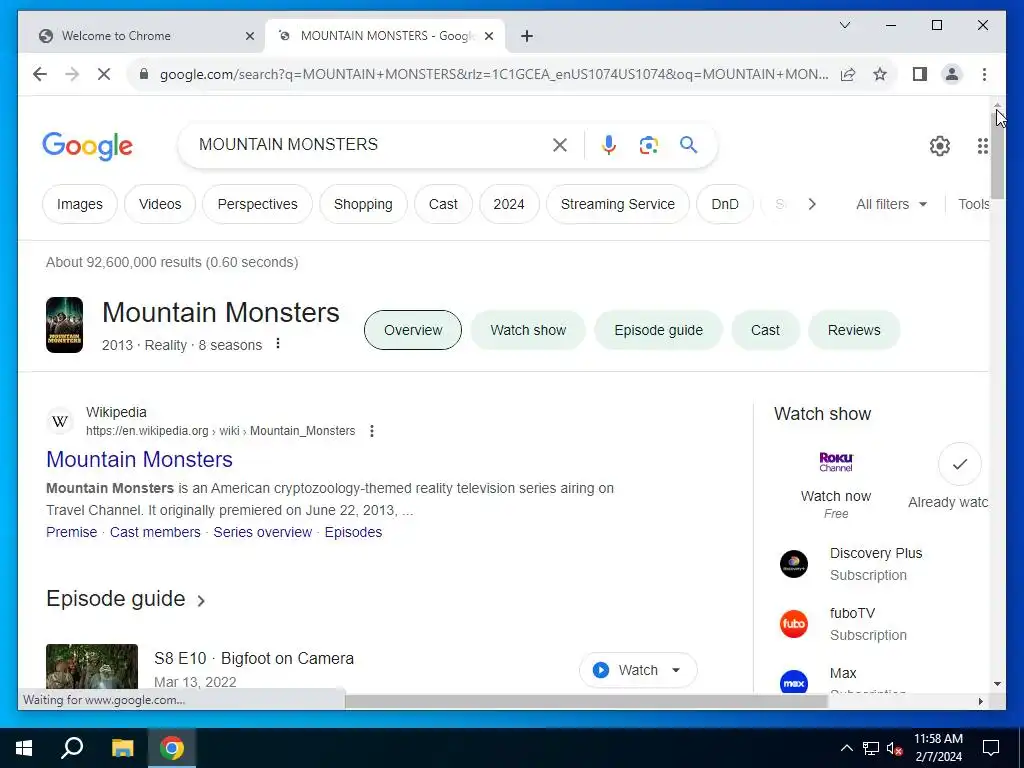Viewport: 1024px width, 768px height.
Task: Go back using the browser back arrow
Action: [x=40, y=74]
